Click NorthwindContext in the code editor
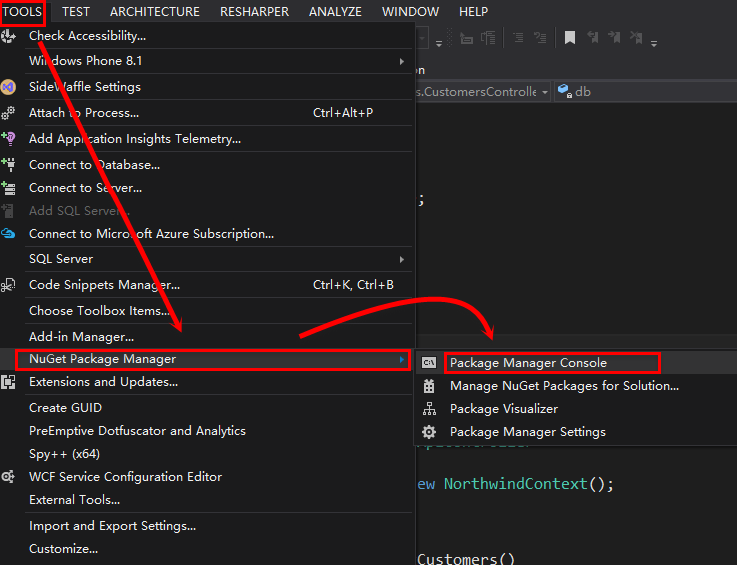Image resolution: width=737 pixels, height=565 pixels. (516, 484)
